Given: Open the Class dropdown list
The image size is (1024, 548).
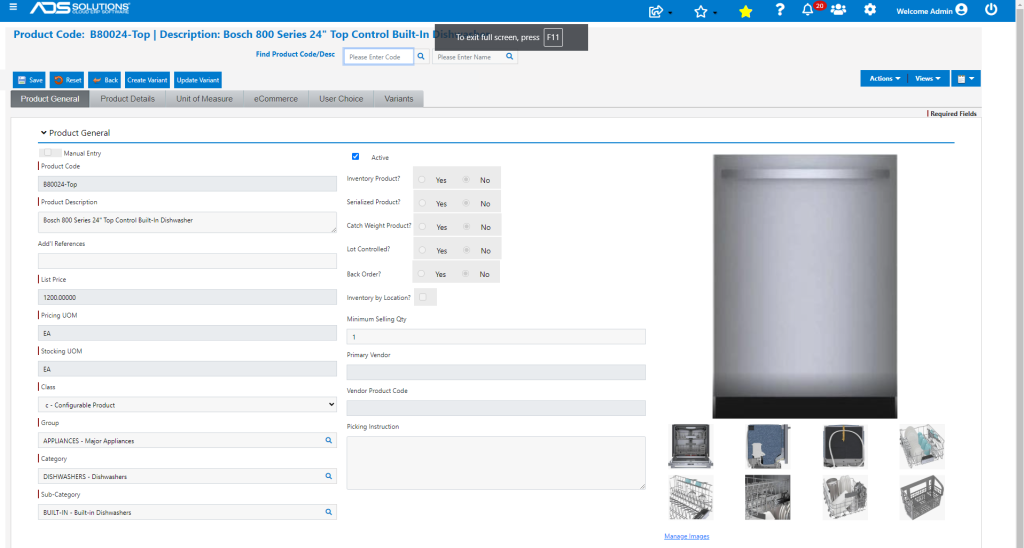Looking at the screenshot, I should 187,405.
